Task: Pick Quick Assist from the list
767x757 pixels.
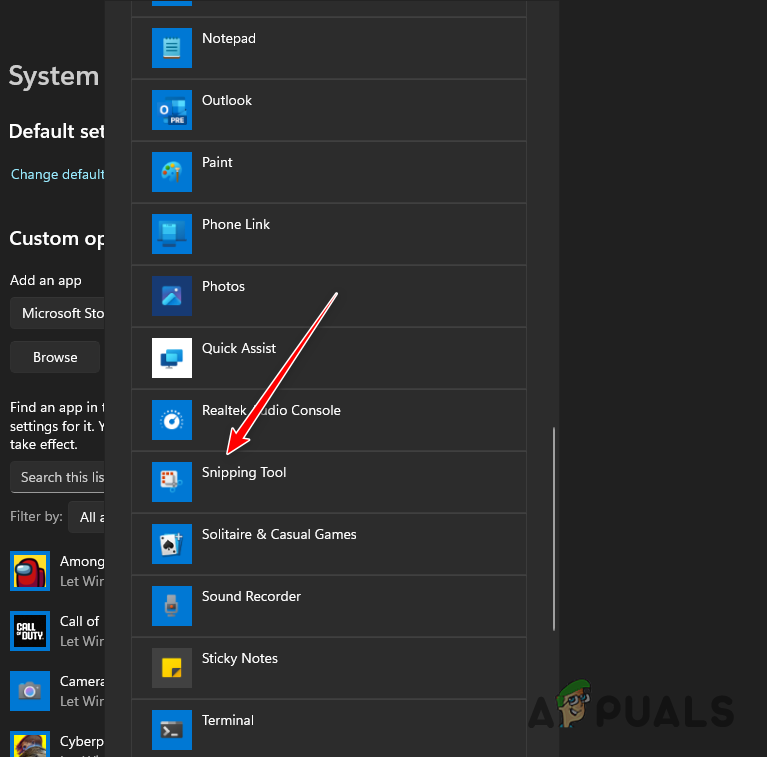Action: click(329, 358)
